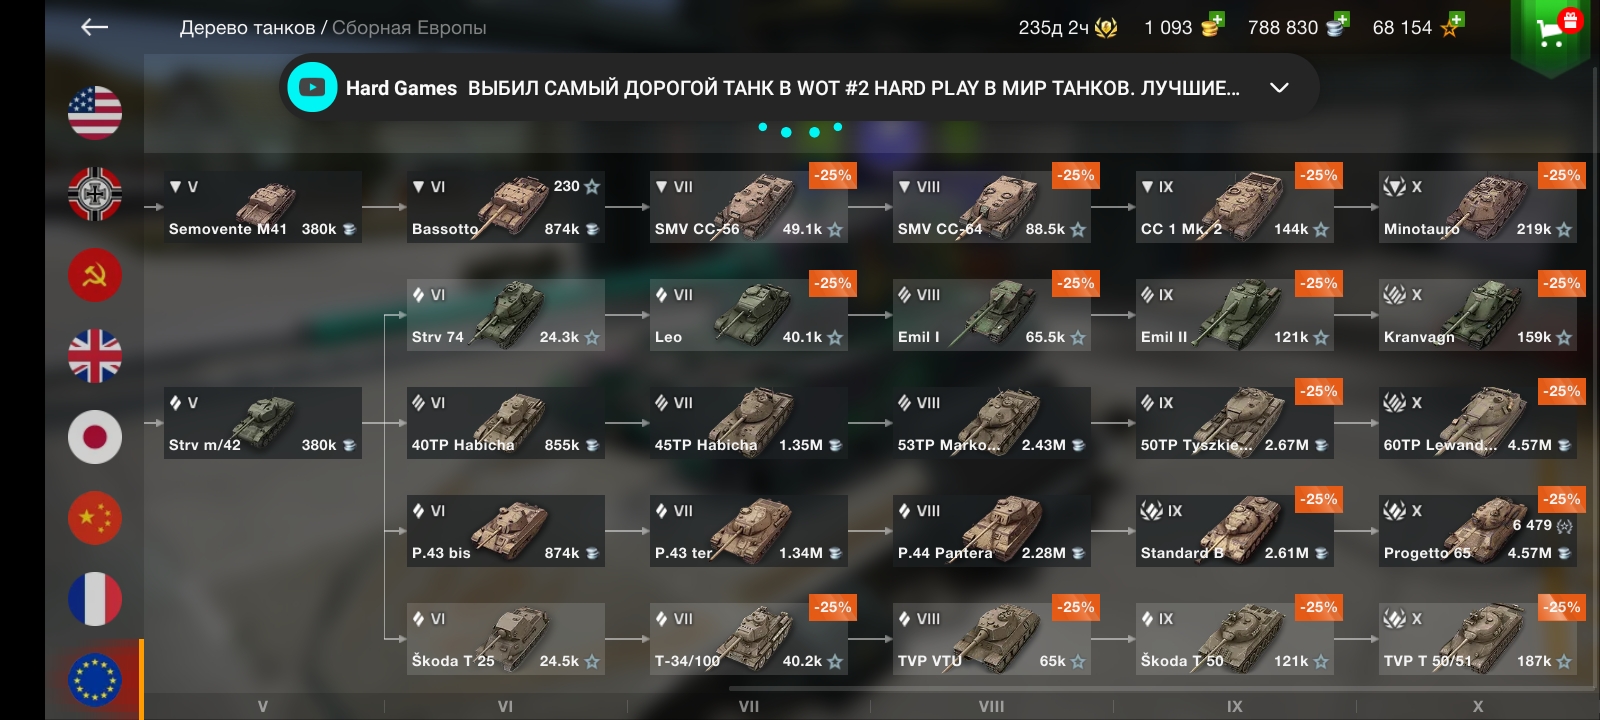Select the USSR nation flag icon
1600x720 pixels.
click(x=95, y=275)
